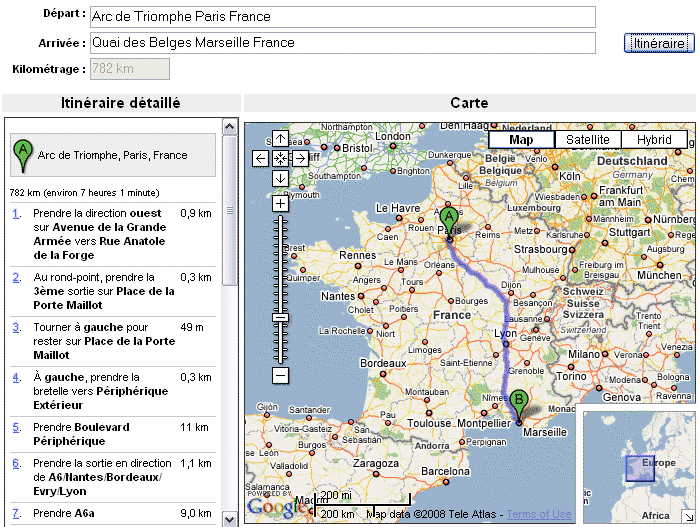Open itinerary step 5 link
700x527 pixels.
pyautogui.click(x=16, y=427)
